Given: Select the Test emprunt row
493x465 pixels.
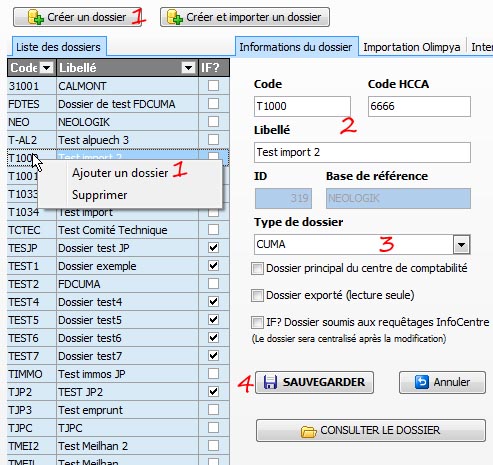Looking at the screenshot, I should (x=118, y=410).
